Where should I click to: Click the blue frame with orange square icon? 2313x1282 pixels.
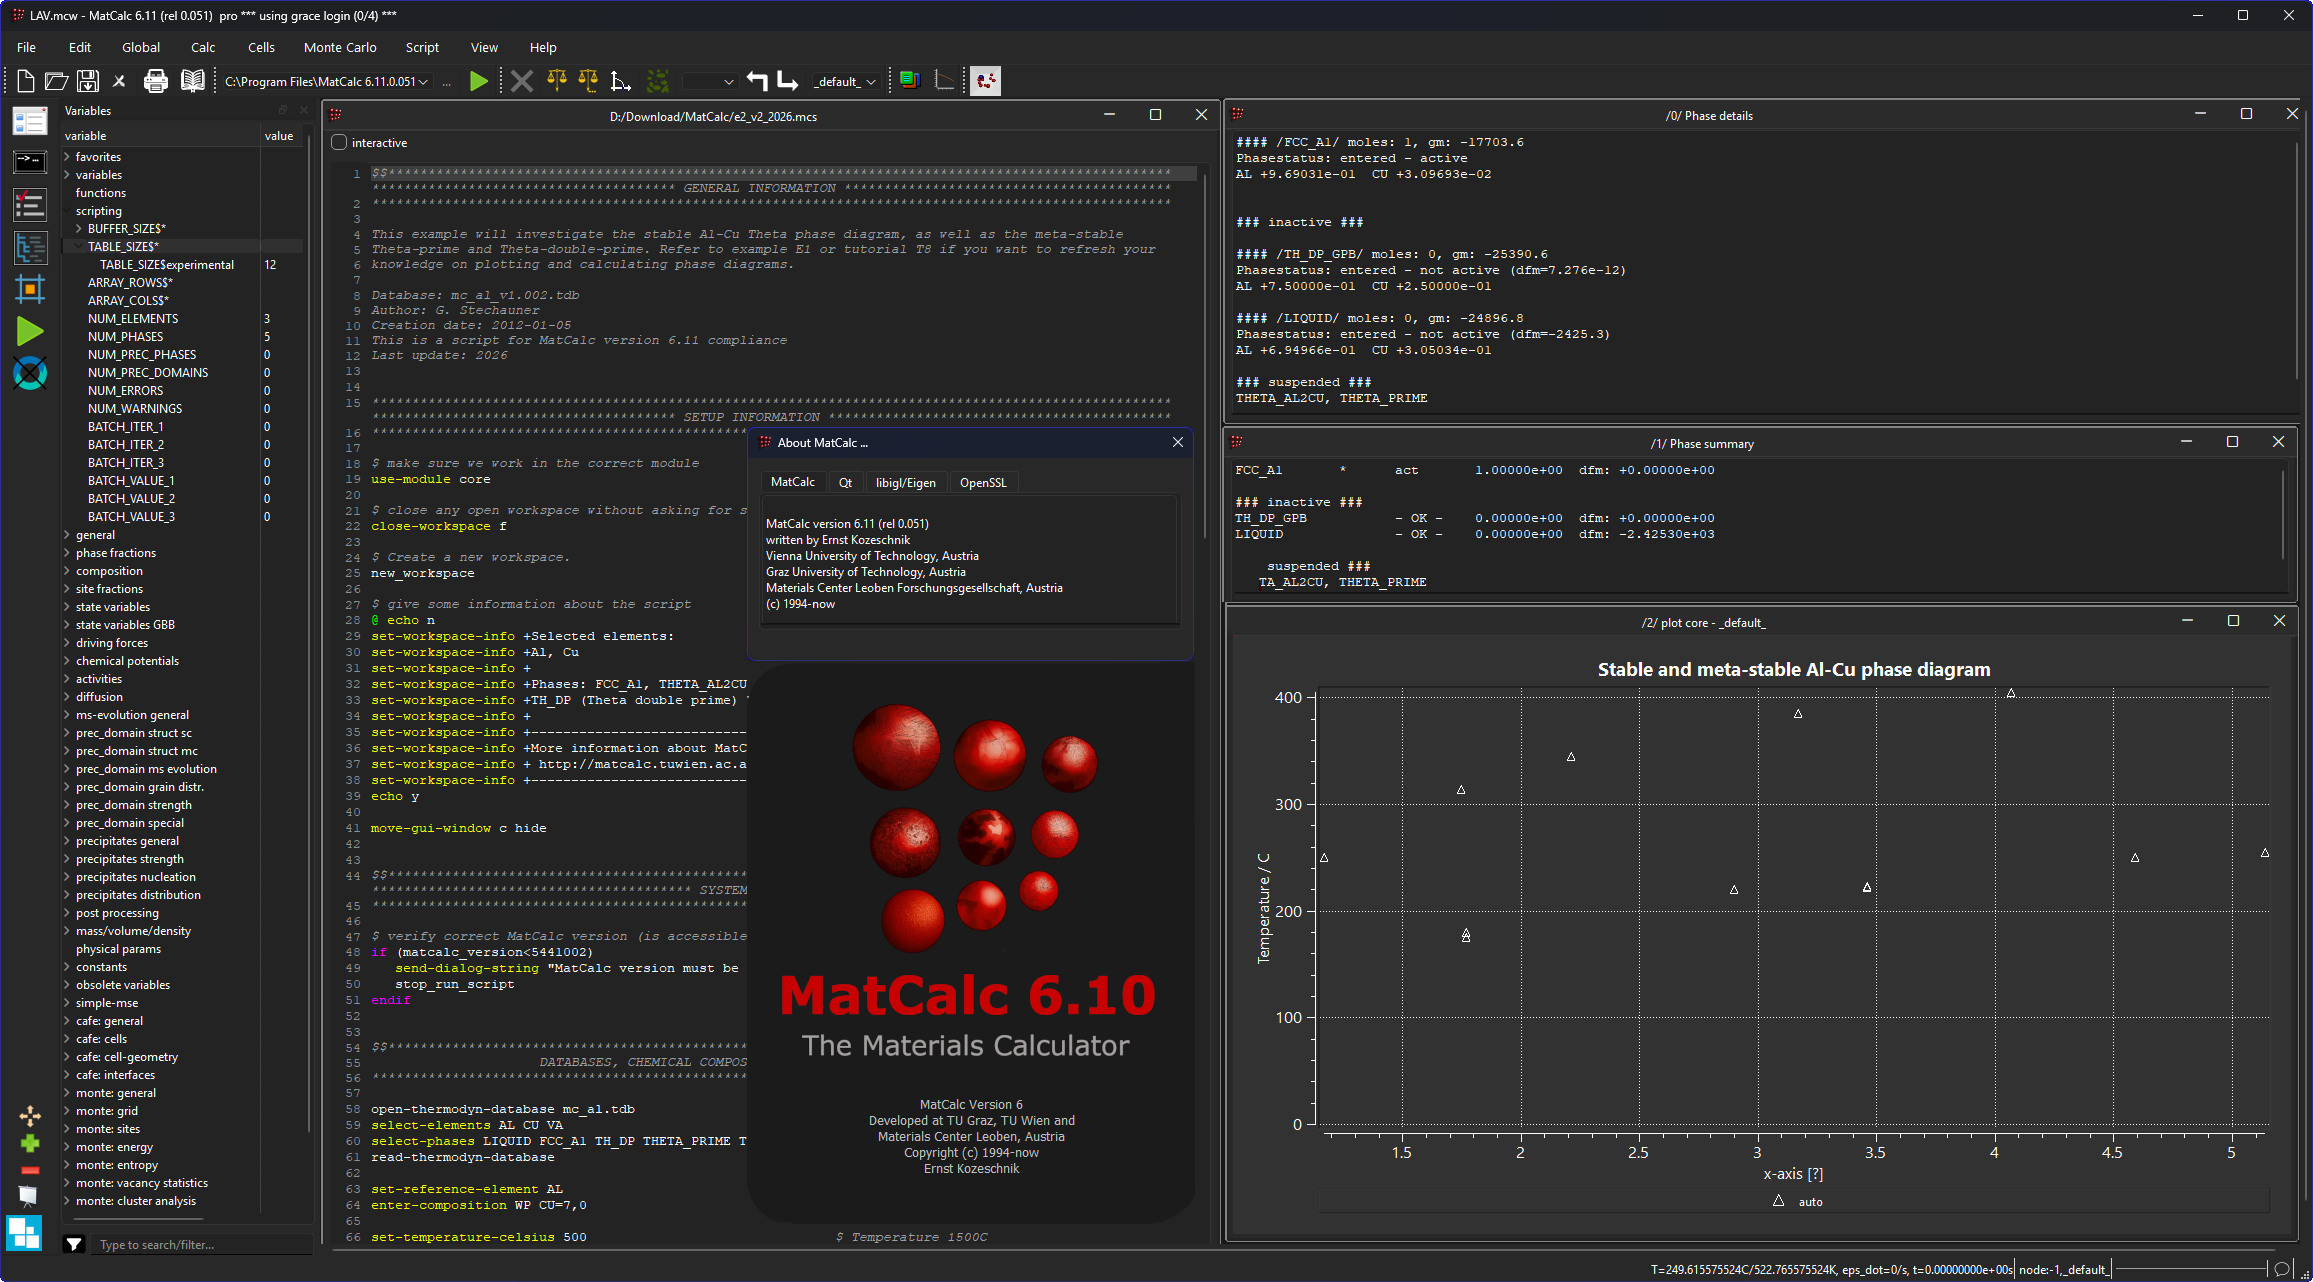tap(30, 290)
